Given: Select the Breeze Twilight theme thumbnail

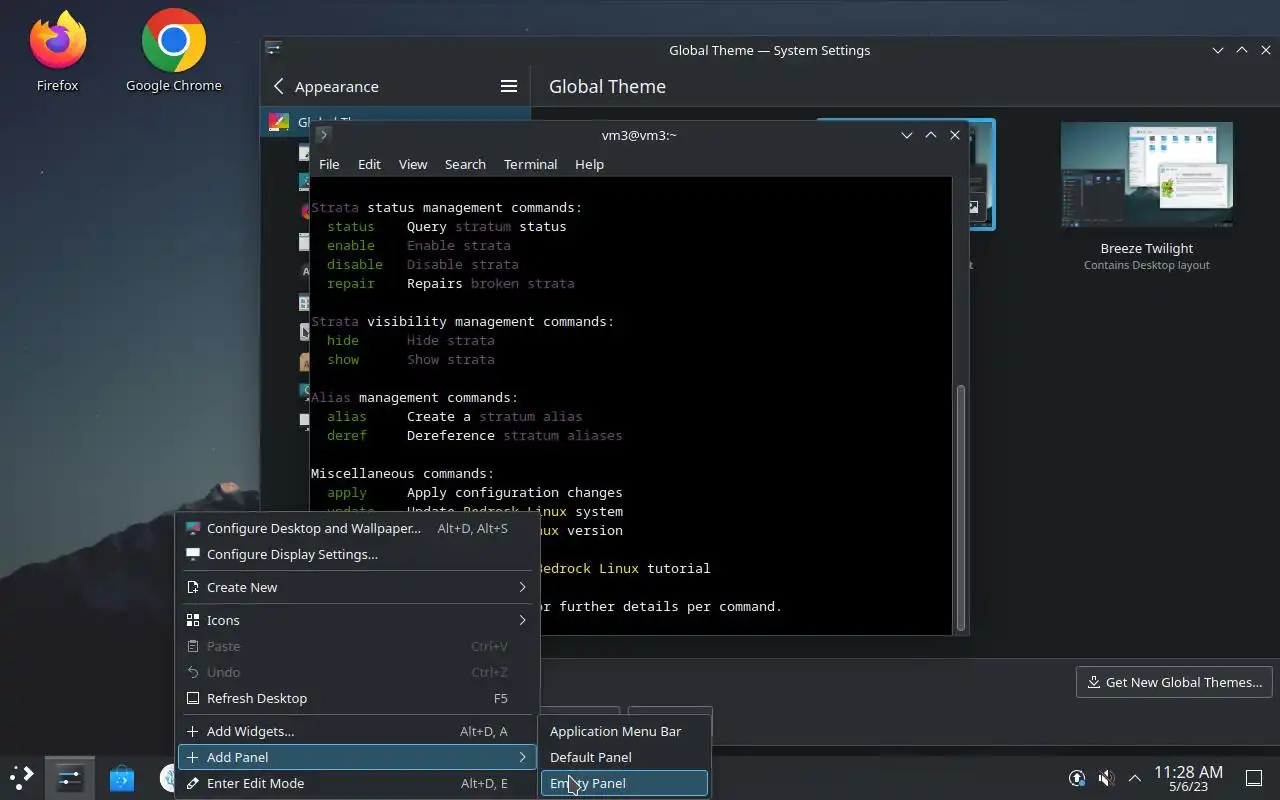Looking at the screenshot, I should point(1147,175).
